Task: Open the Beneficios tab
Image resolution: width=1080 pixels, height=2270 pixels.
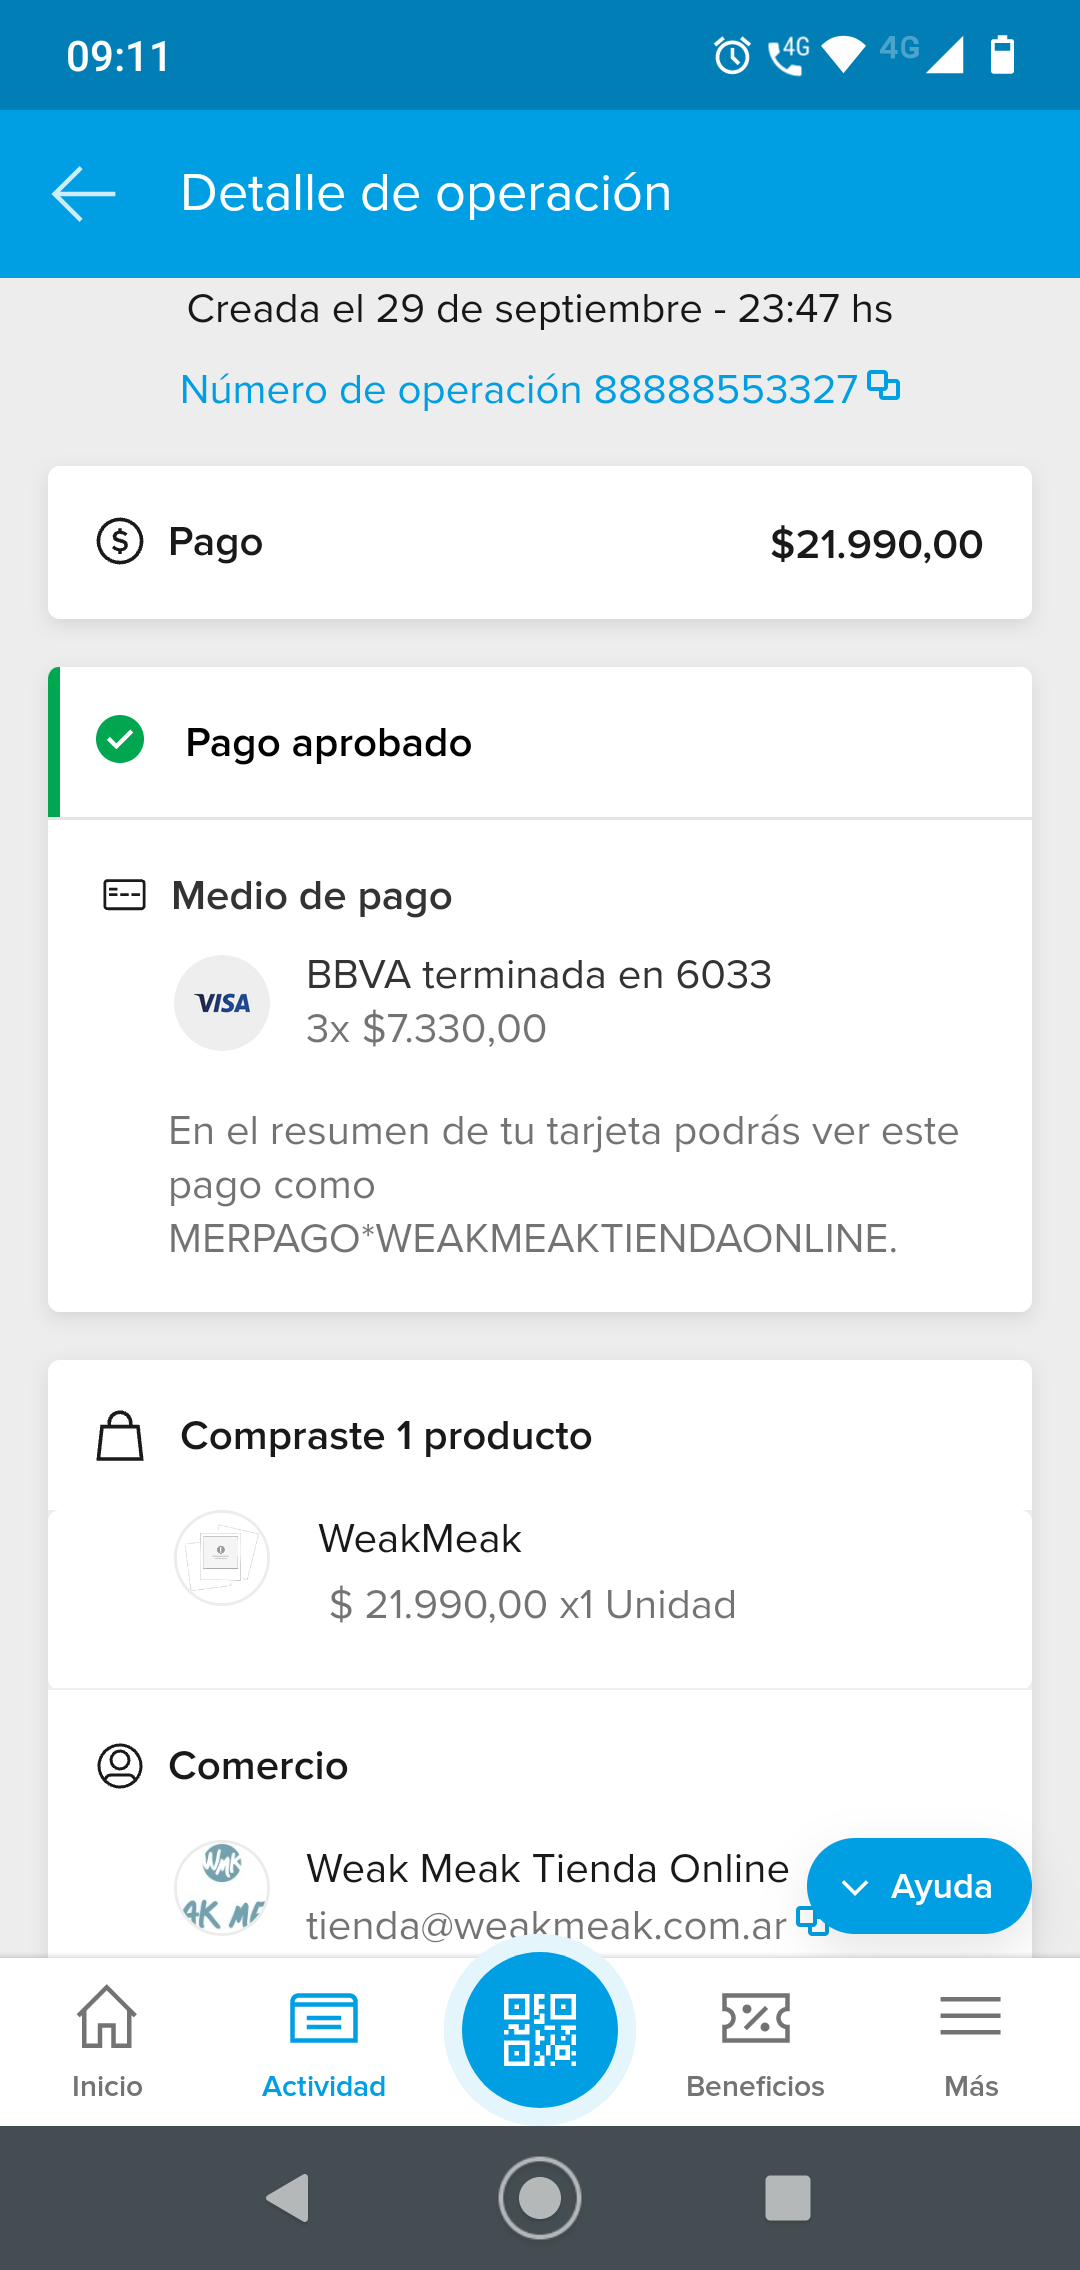Action: (755, 2042)
